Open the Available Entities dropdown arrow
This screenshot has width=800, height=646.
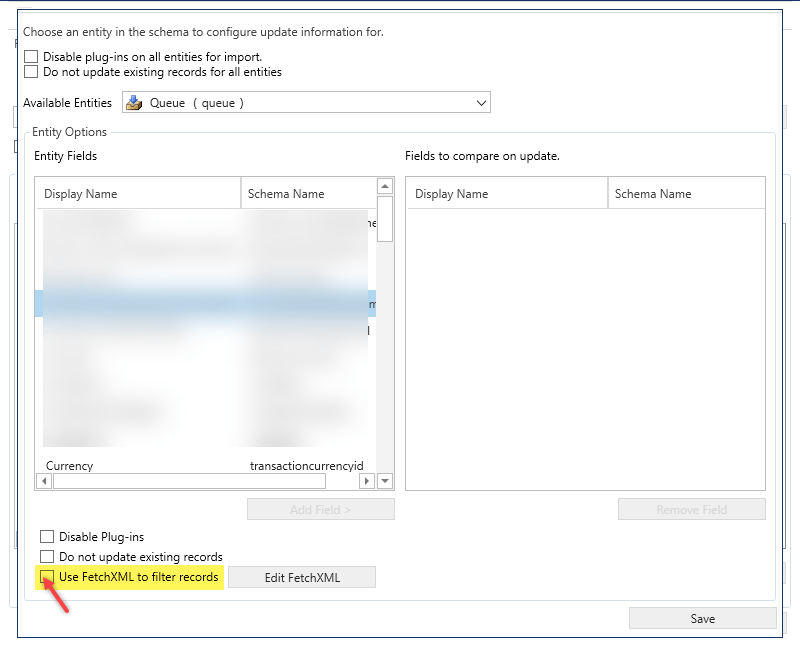coord(481,103)
